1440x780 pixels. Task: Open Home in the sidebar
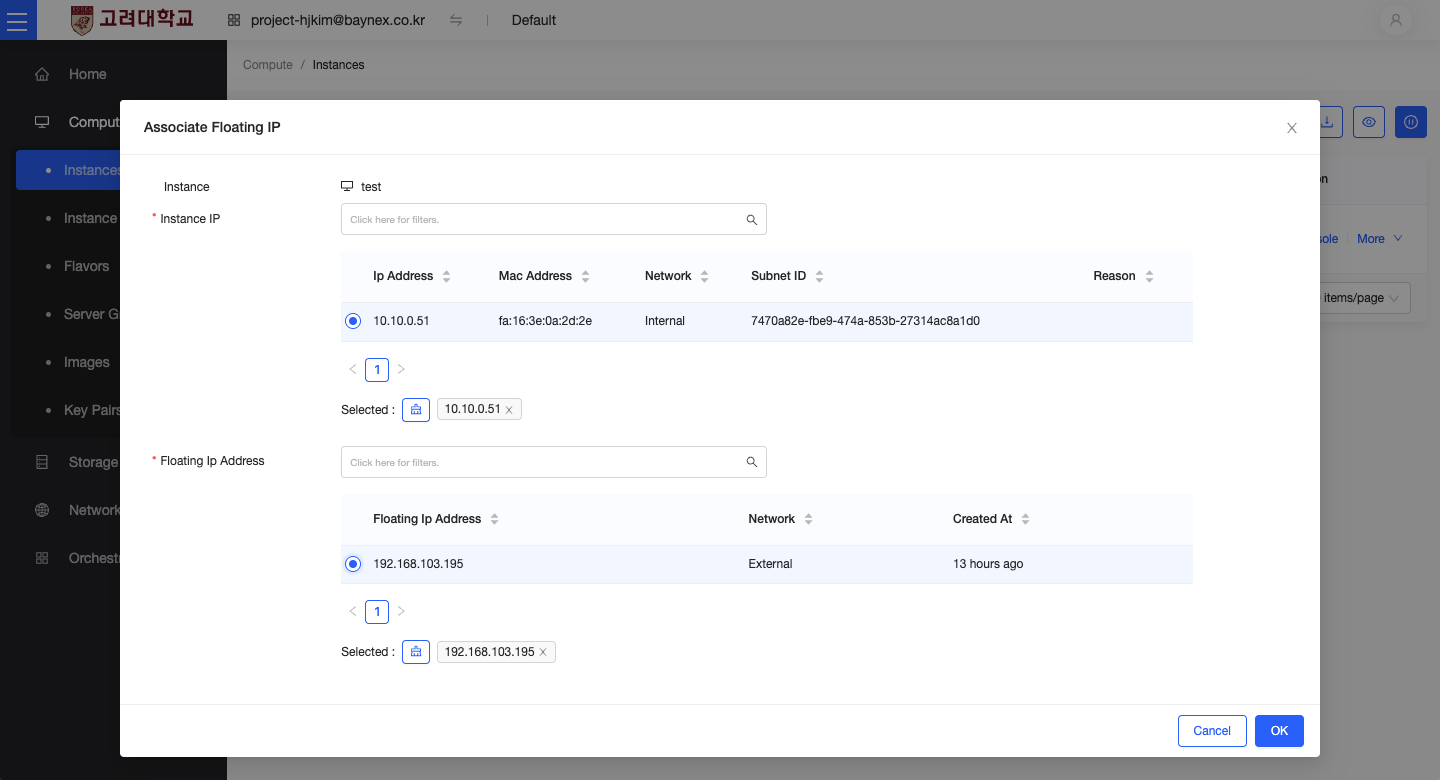87,74
